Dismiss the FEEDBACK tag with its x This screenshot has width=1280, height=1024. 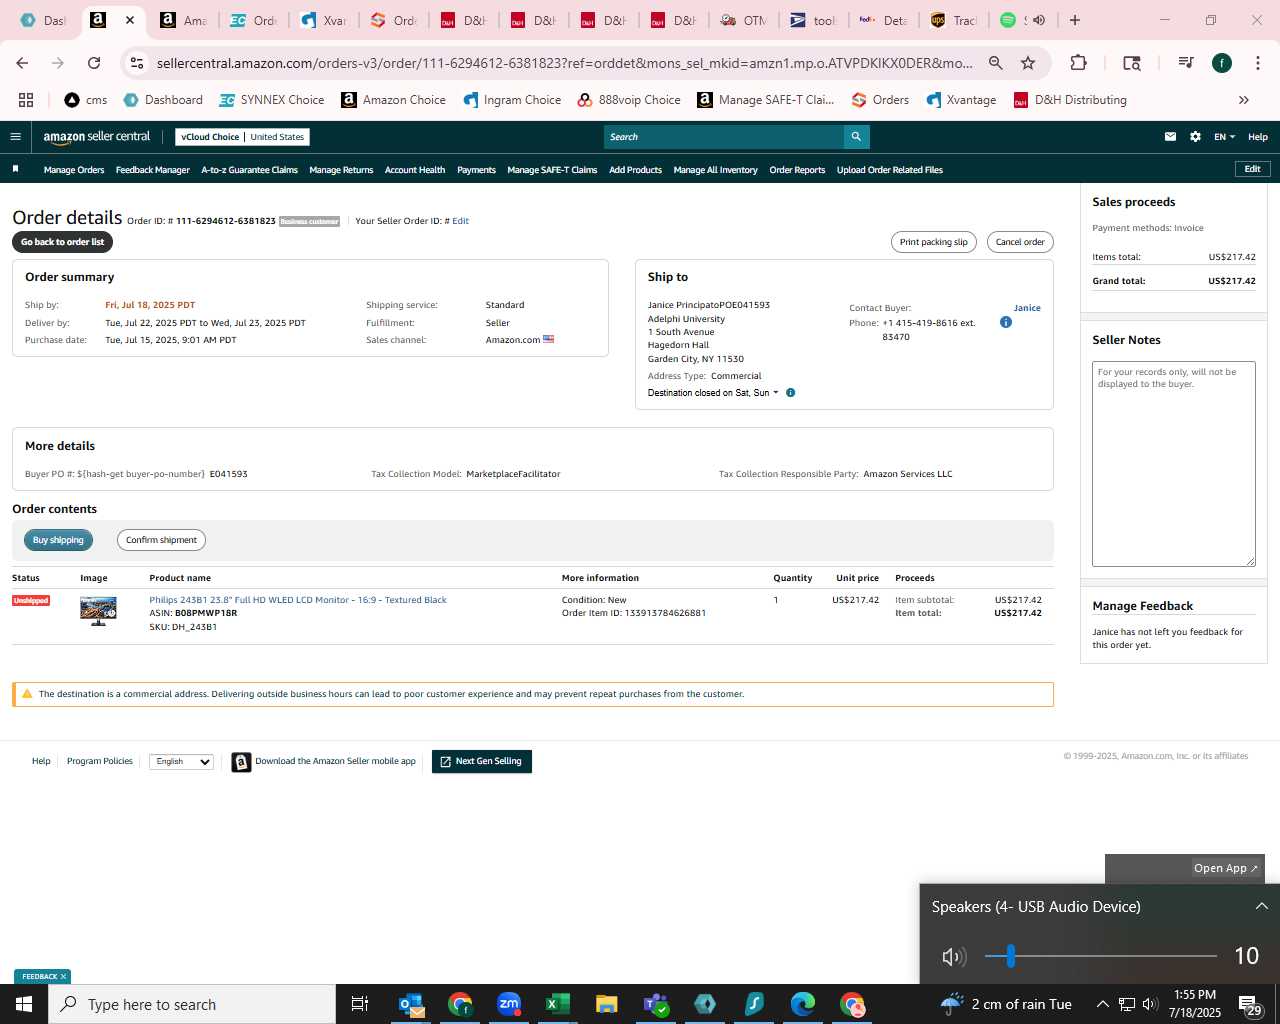click(x=63, y=977)
